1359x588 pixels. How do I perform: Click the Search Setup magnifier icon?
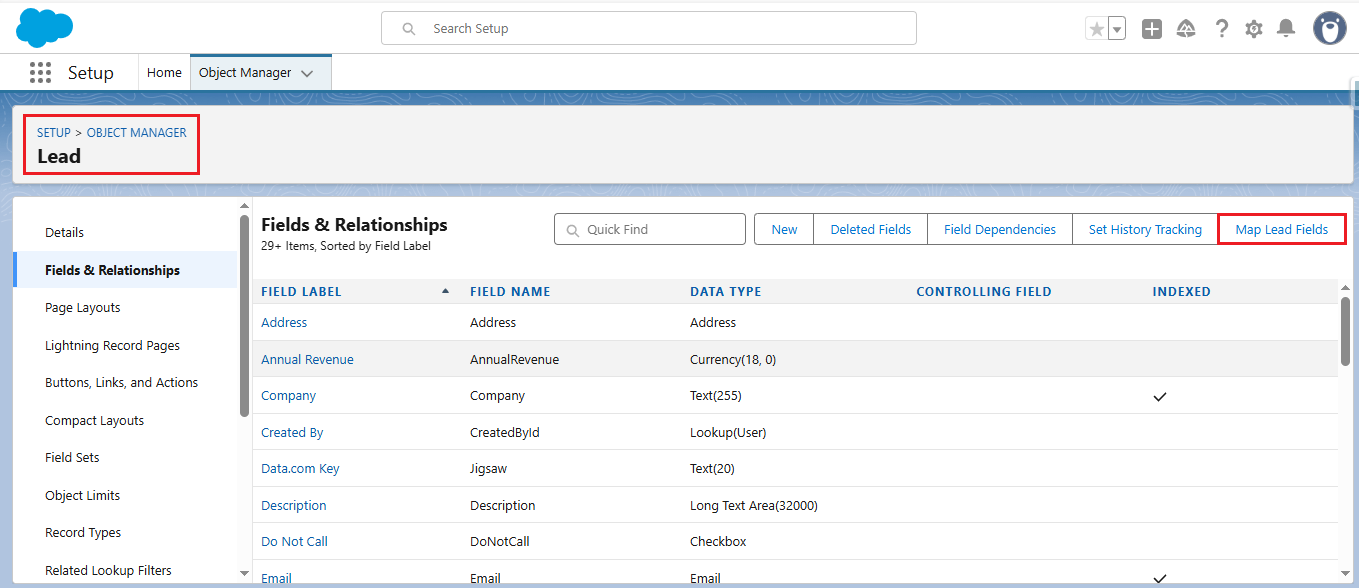(x=408, y=29)
